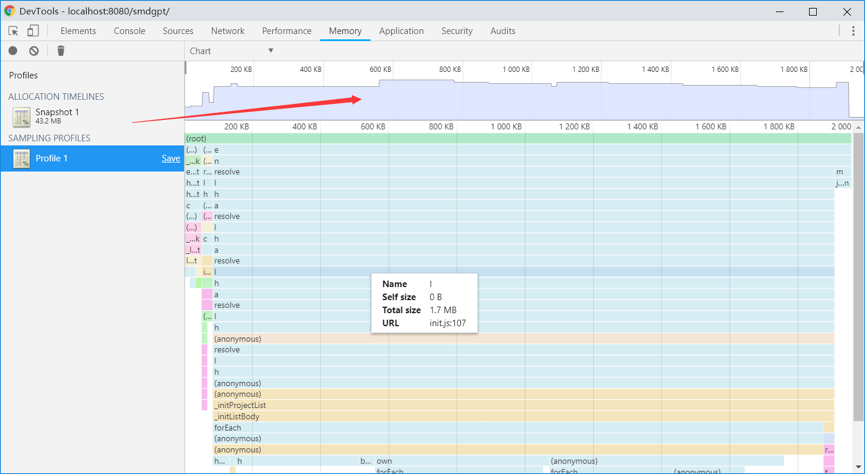
Task: Click the clear all profiles icon
Action: [34, 51]
